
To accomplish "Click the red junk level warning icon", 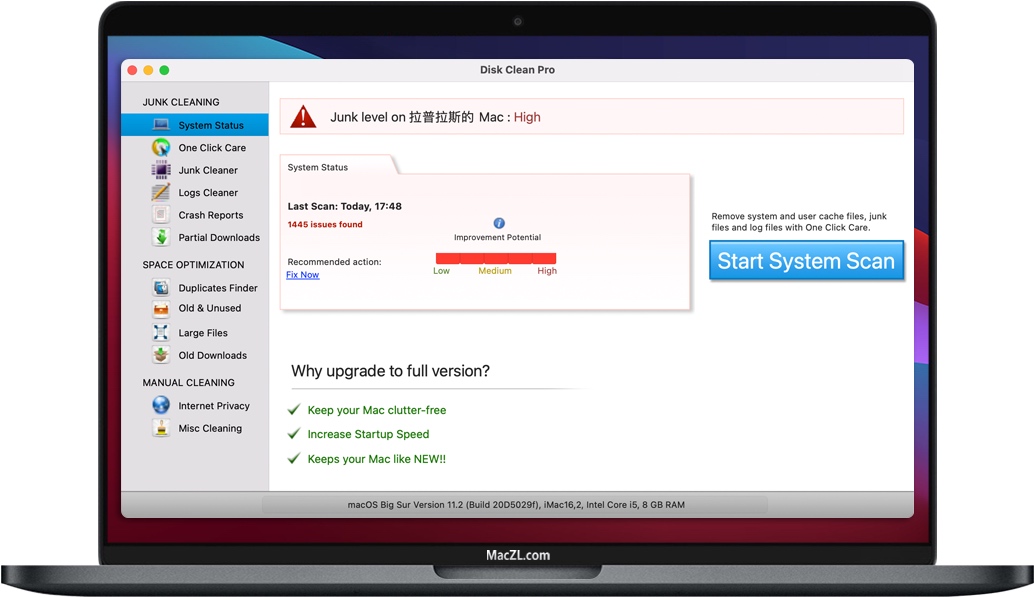I will 300,116.
